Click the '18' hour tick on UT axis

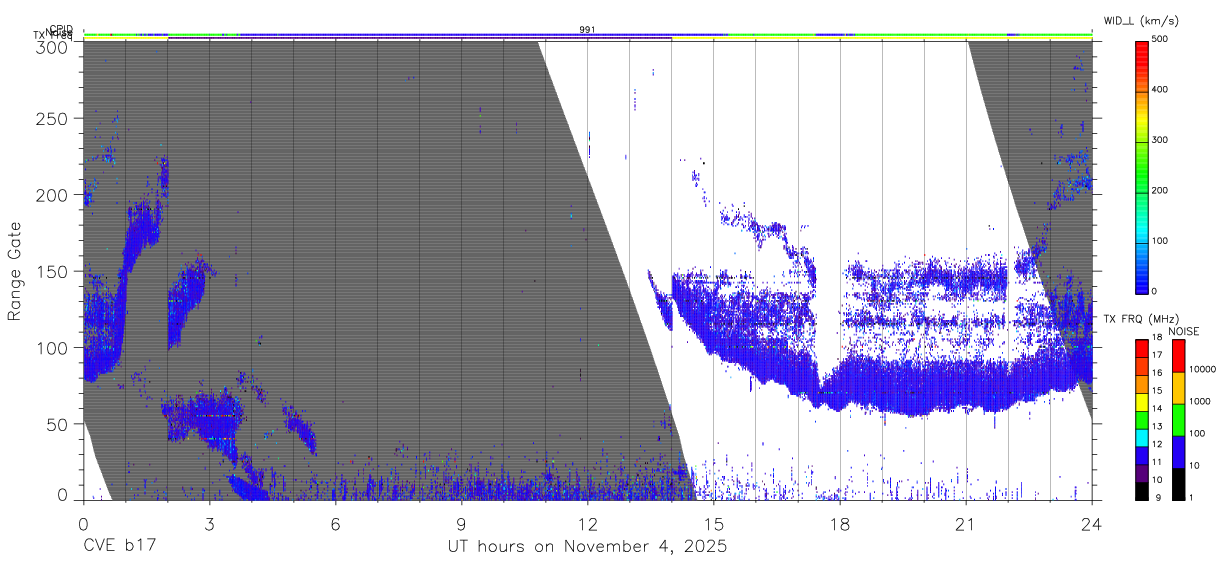[x=839, y=523]
